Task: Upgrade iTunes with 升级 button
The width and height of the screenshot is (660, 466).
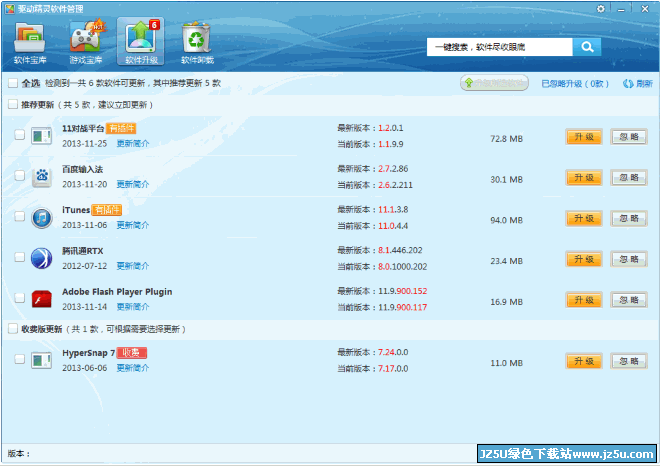Action: click(x=584, y=218)
